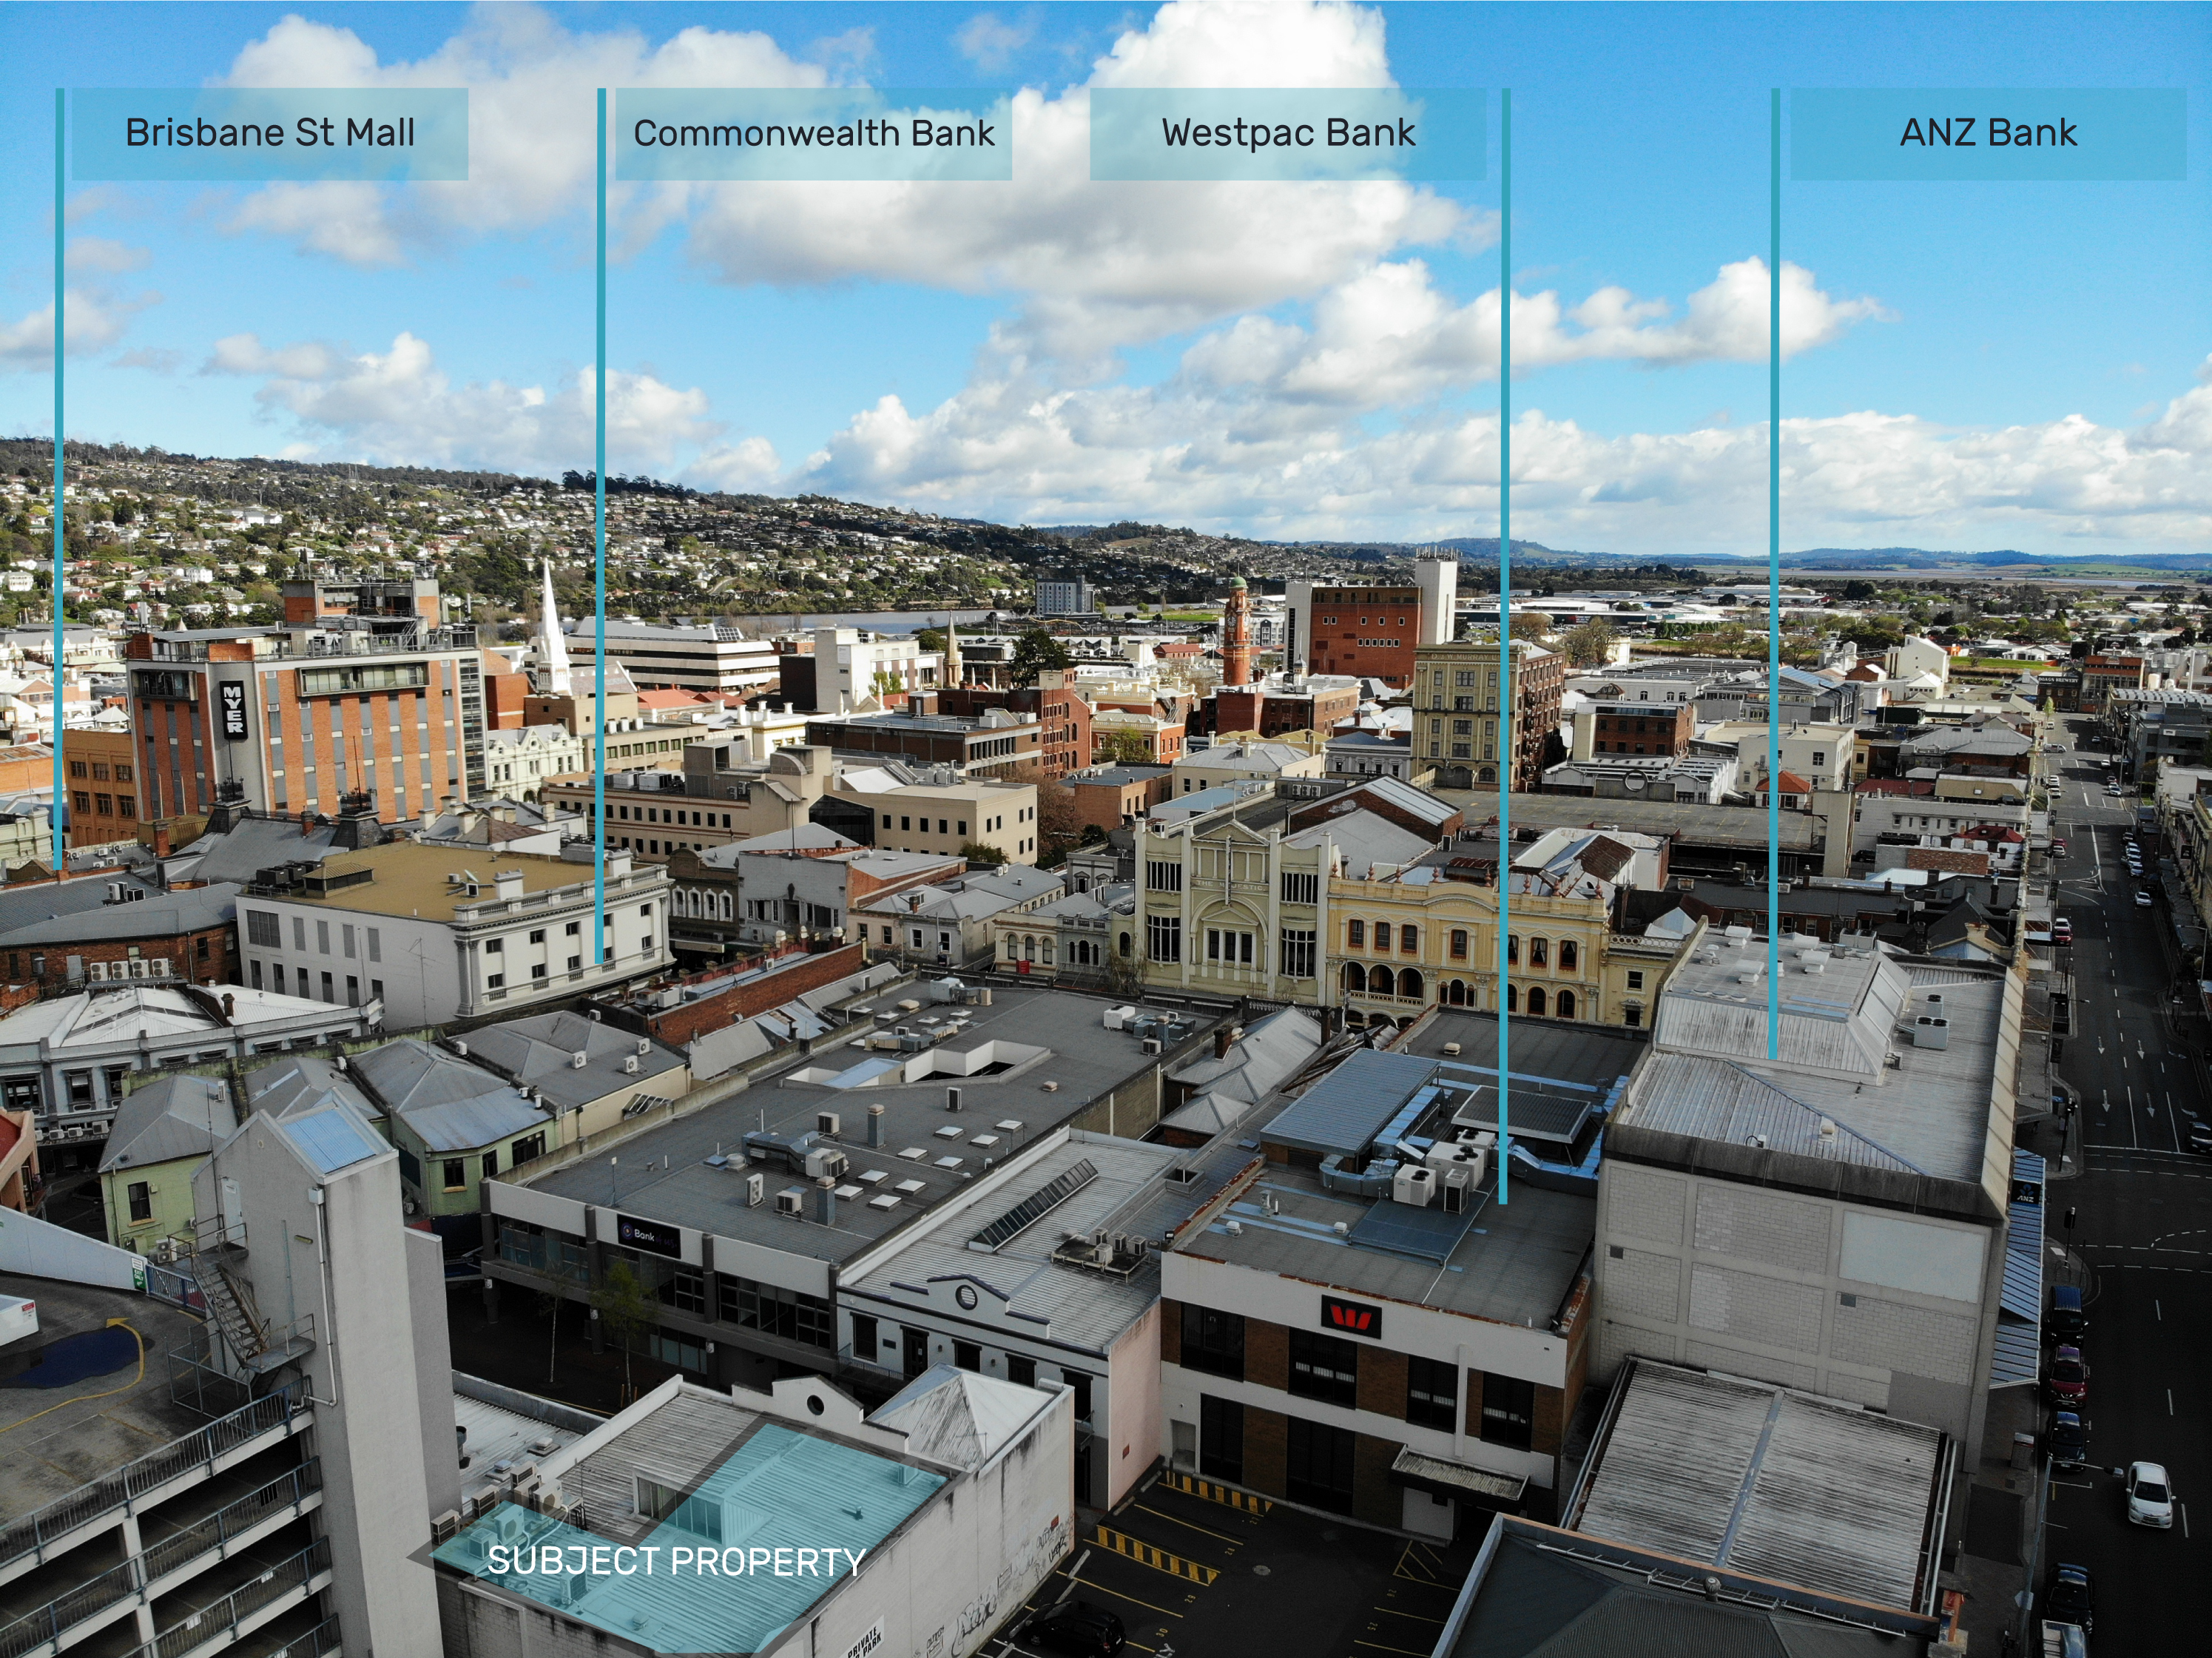Click the Brisbane St Mall label
2212x1658 pixels.
point(269,133)
